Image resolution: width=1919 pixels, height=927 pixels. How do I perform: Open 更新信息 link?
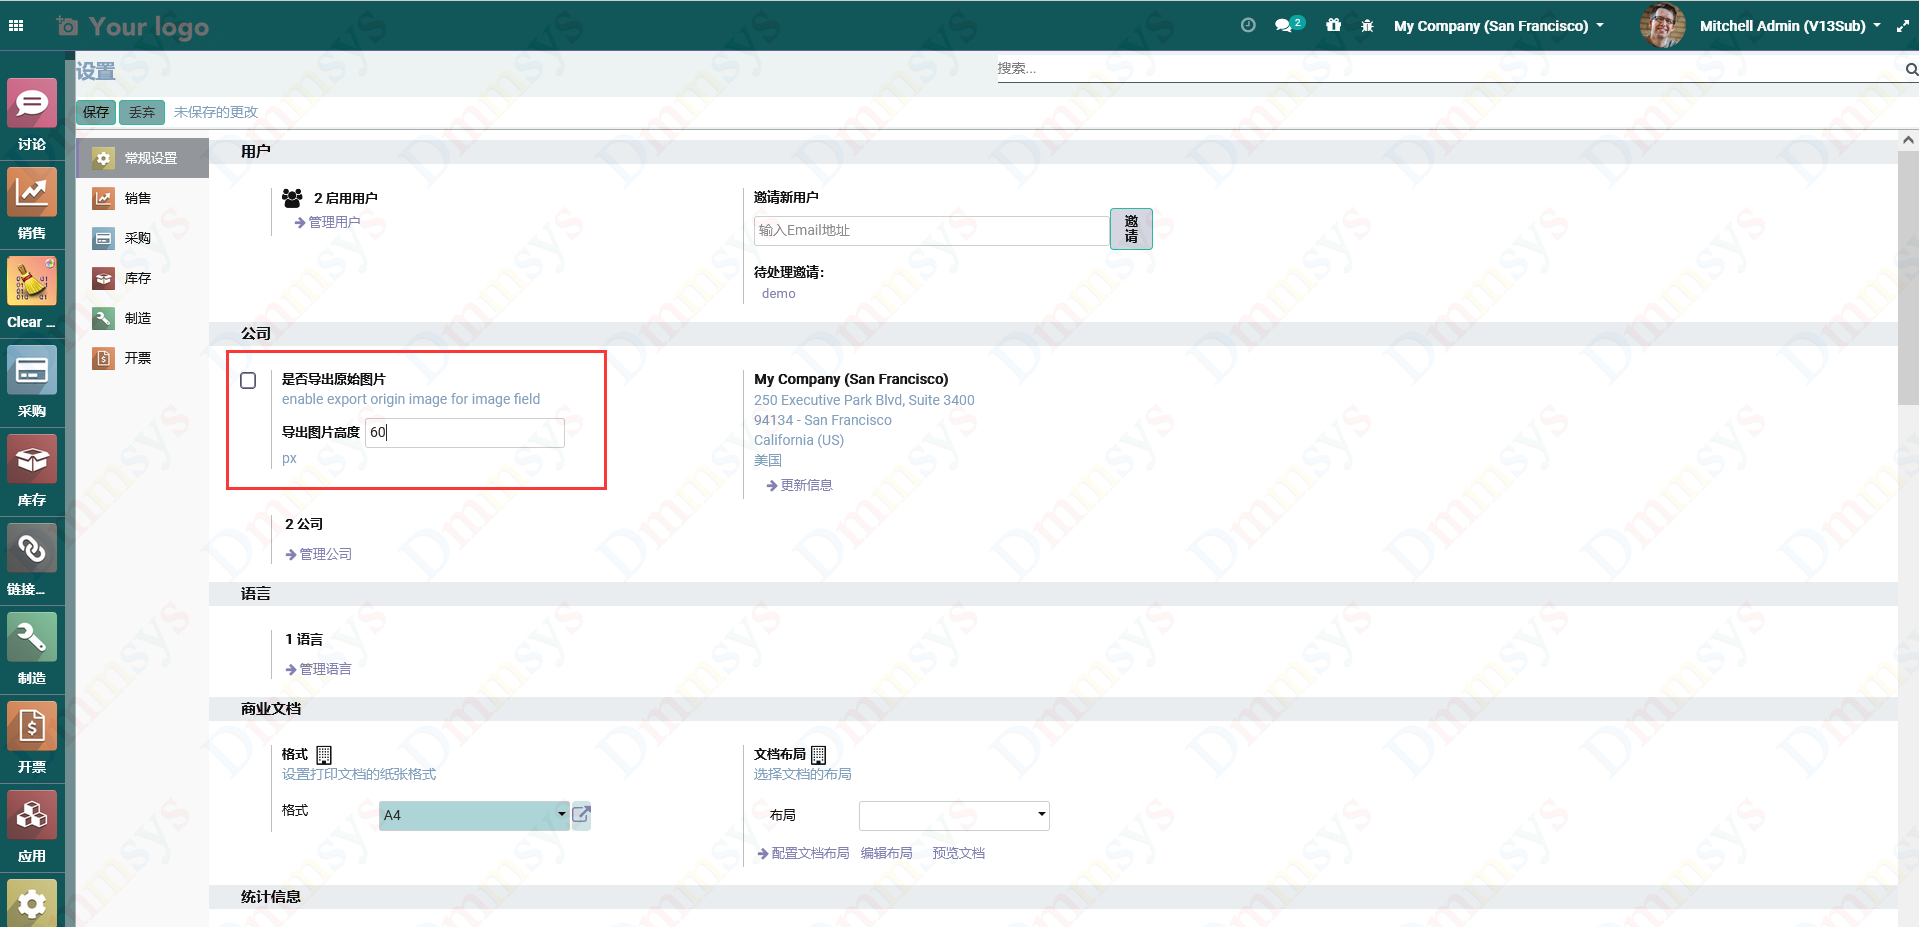click(x=799, y=485)
